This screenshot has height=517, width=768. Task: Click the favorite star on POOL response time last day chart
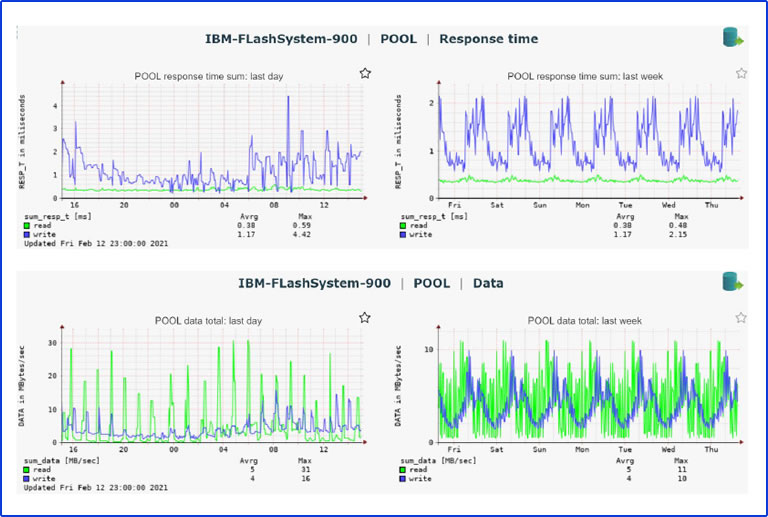(x=365, y=73)
